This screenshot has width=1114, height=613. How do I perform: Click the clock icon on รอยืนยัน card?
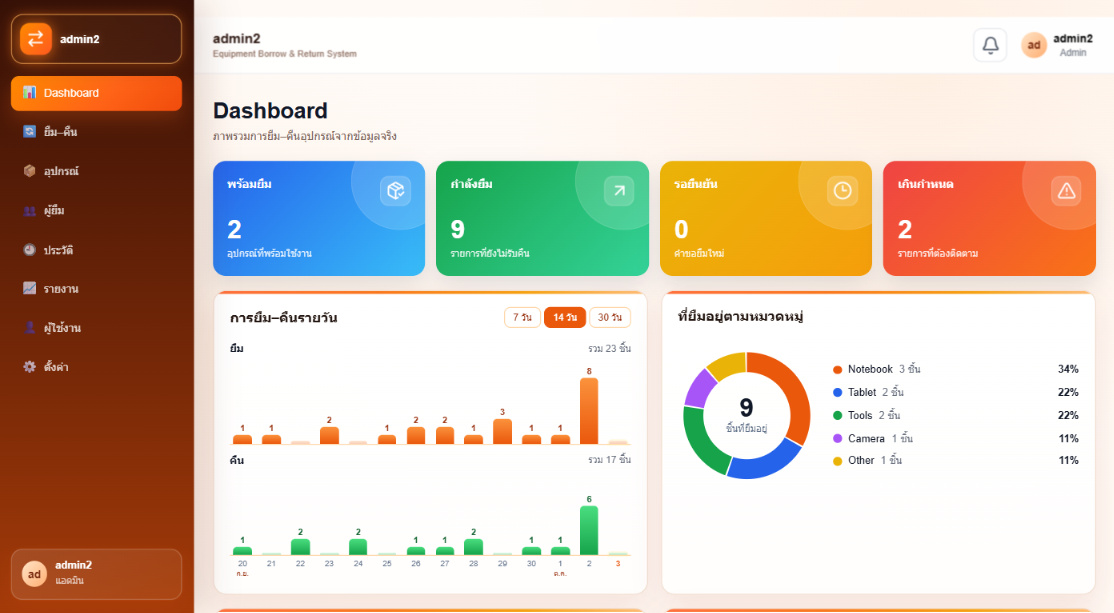pyautogui.click(x=842, y=191)
